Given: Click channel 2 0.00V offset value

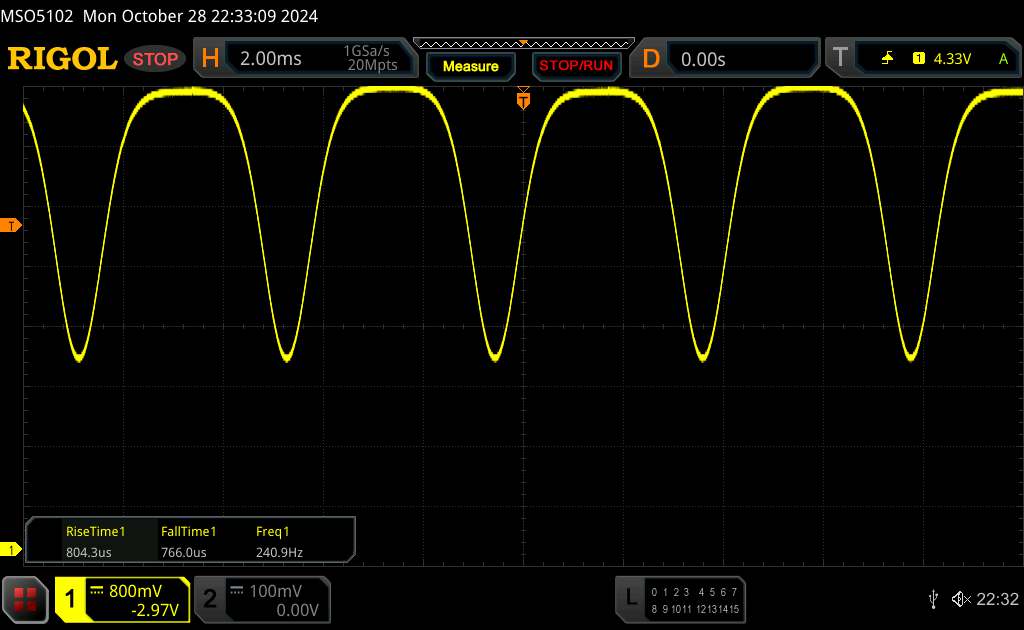Looking at the screenshot, I should tap(297, 610).
